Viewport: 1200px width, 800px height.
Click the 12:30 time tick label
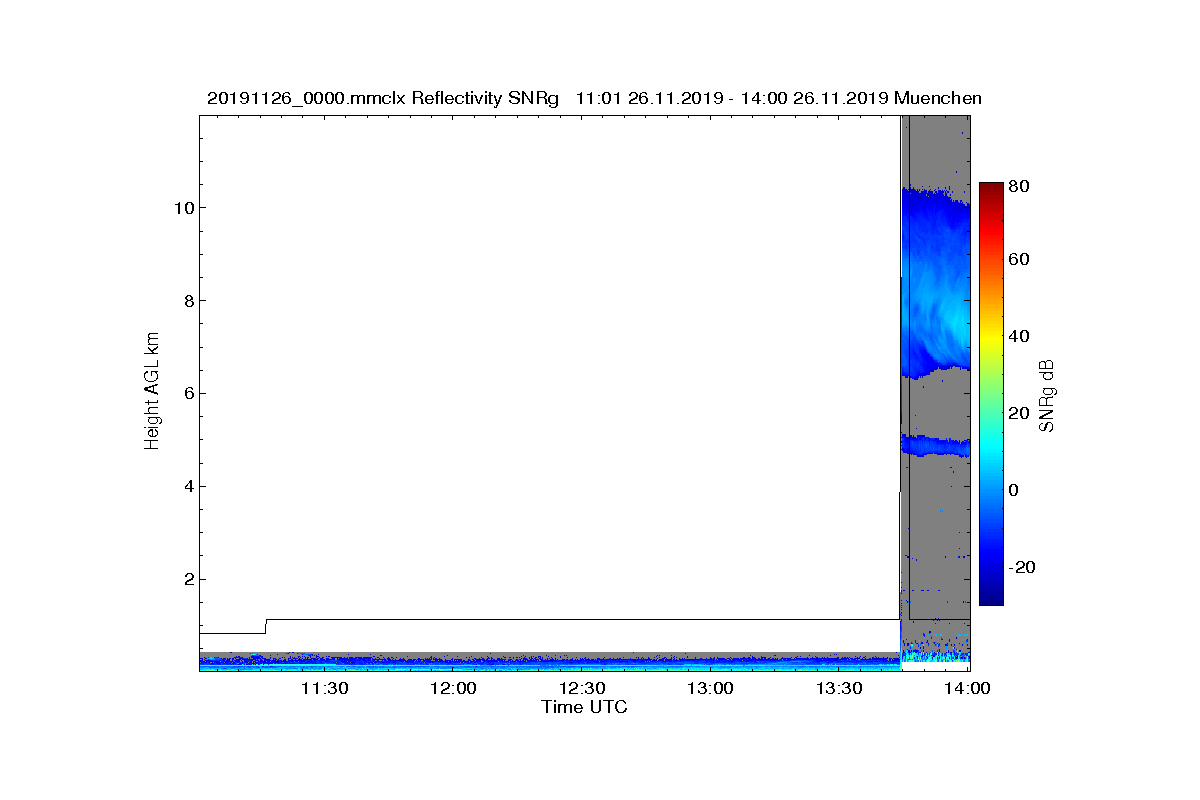point(582,689)
